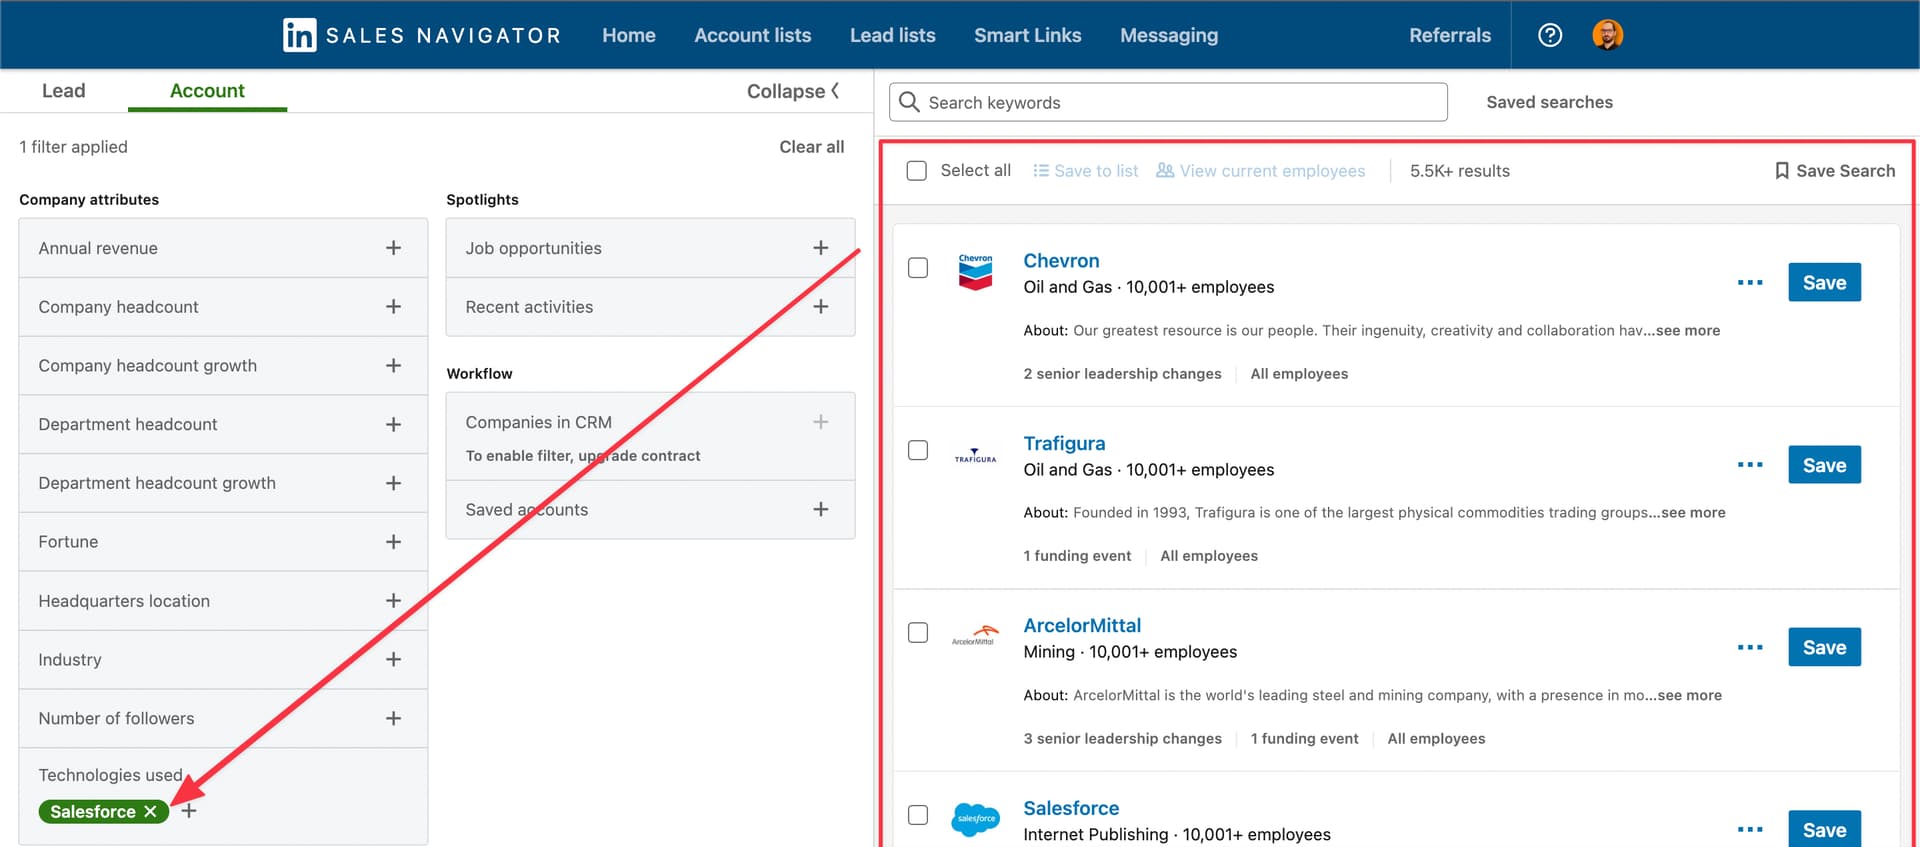Check the Trafigura result checkbox
This screenshot has height=847, width=1920.
click(x=918, y=450)
